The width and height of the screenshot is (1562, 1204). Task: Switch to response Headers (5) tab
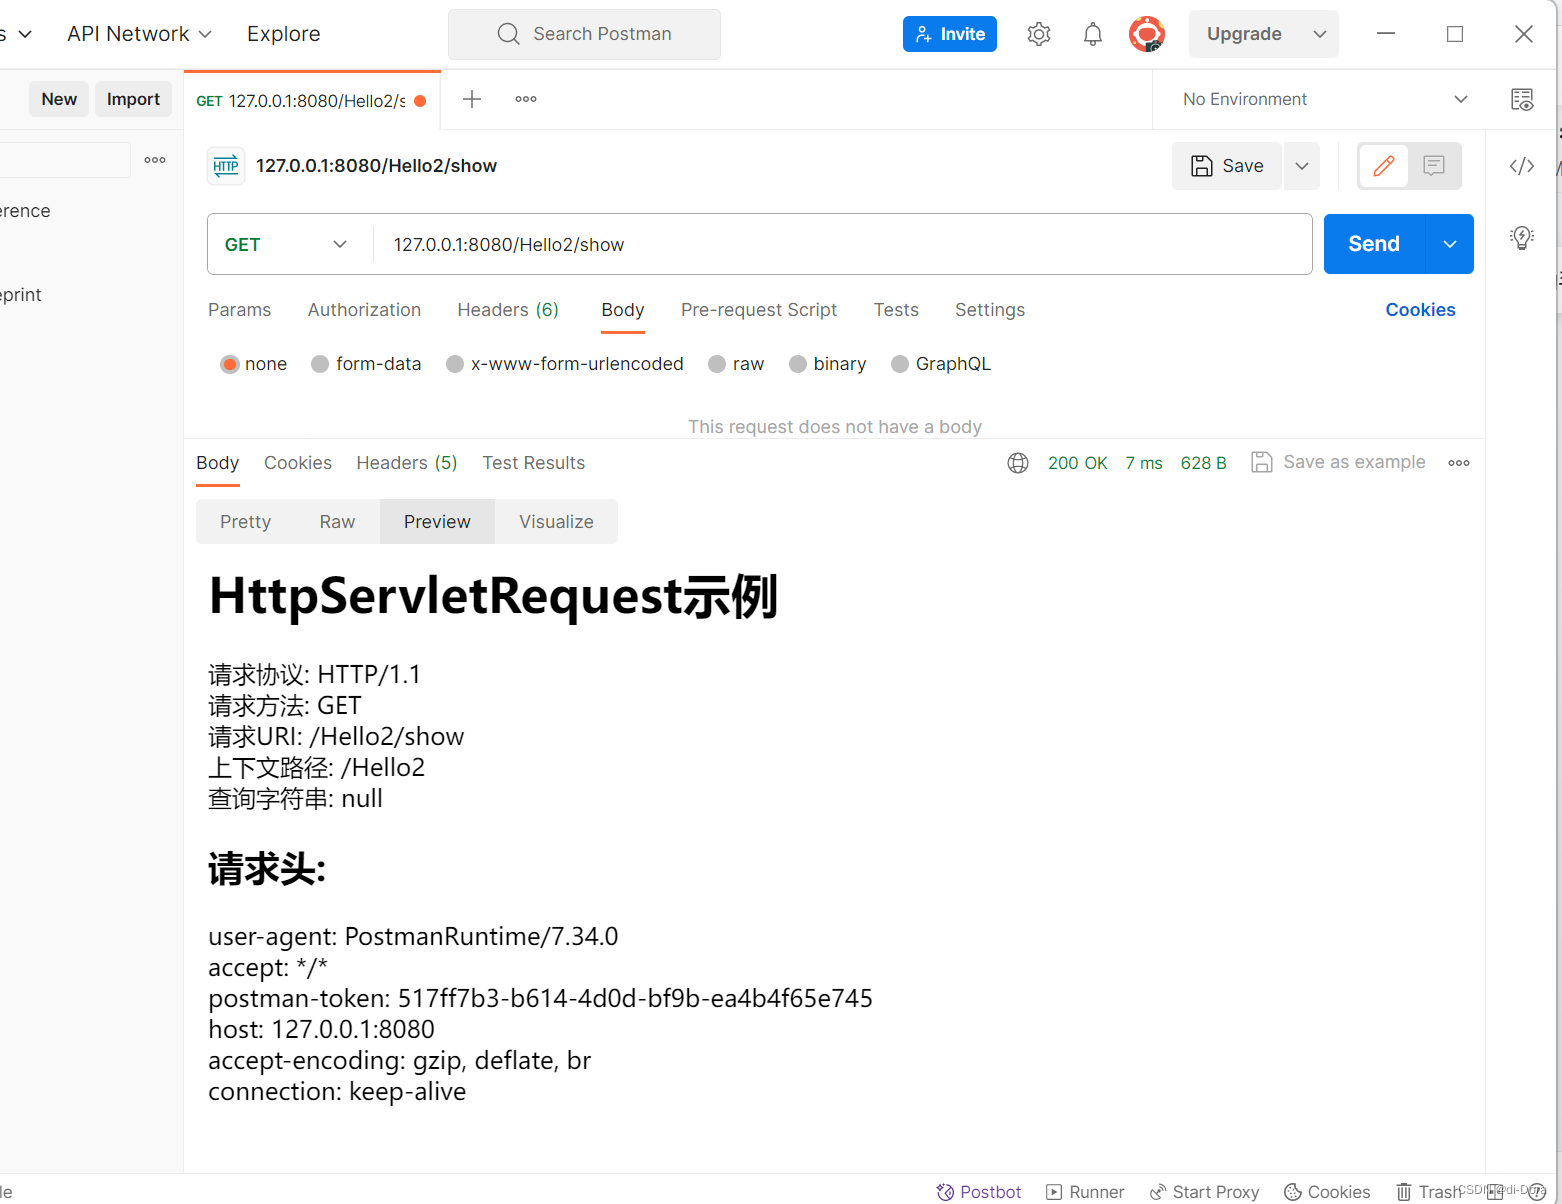[407, 463]
